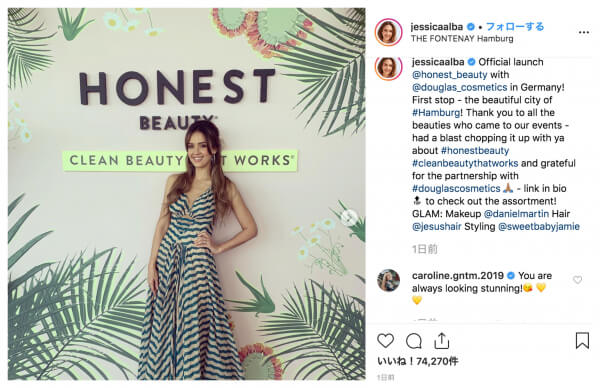Open THE FONTENAY Hamburg location link
Image resolution: width=600 pixels, height=388 pixels.
click(x=462, y=39)
